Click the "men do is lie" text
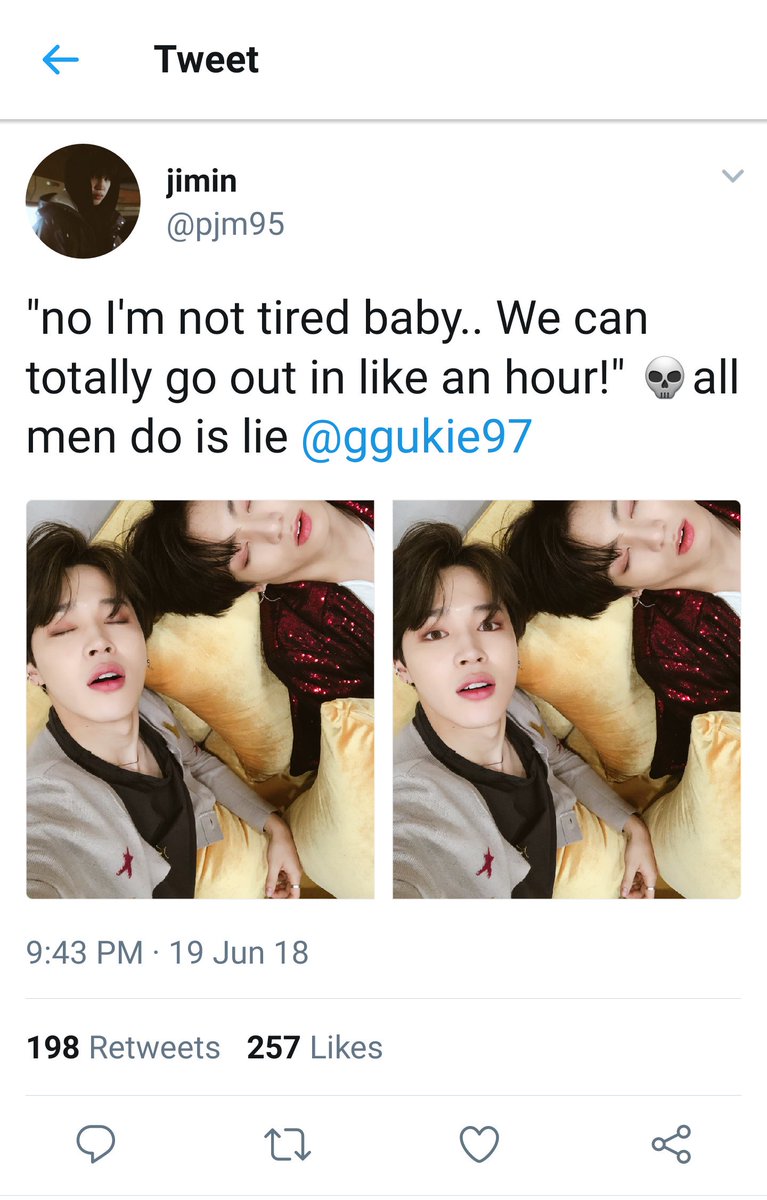This screenshot has height=1200, width=767. tap(158, 438)
